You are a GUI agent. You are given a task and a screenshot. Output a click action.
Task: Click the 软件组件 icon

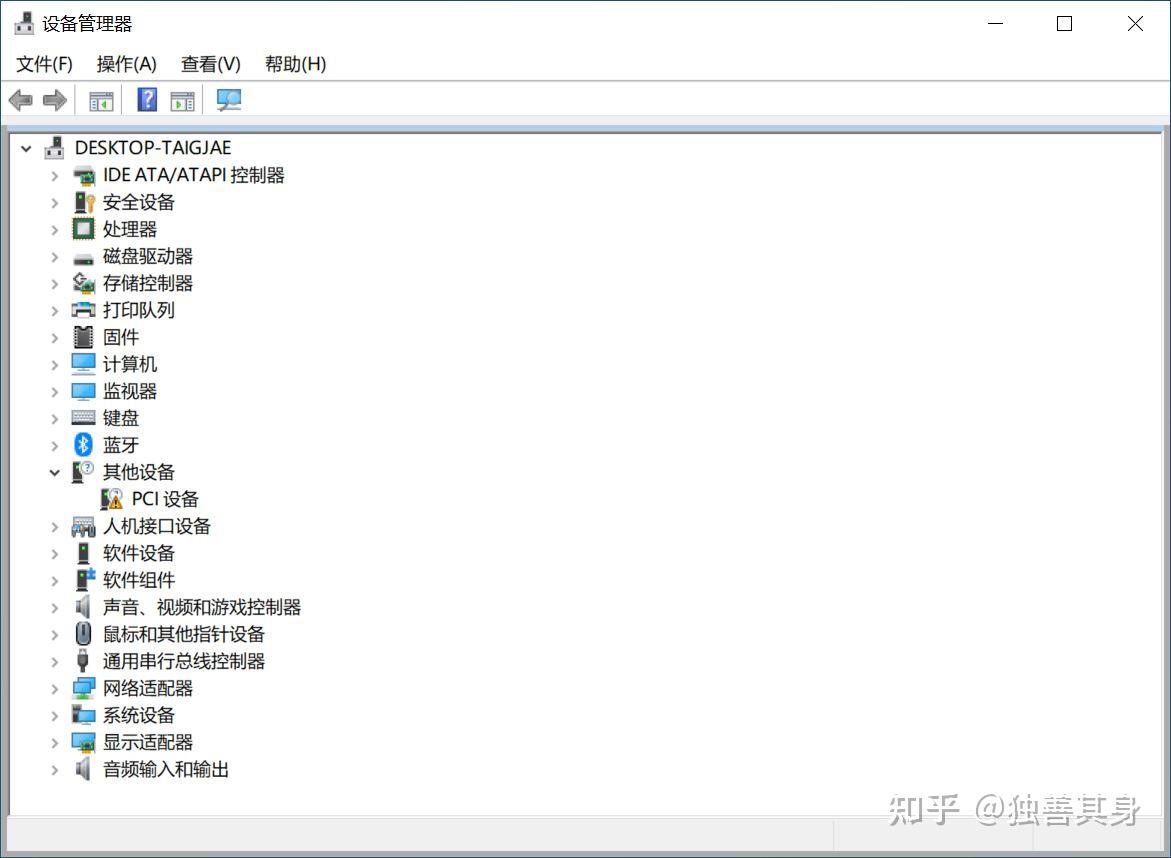(85, 579)
